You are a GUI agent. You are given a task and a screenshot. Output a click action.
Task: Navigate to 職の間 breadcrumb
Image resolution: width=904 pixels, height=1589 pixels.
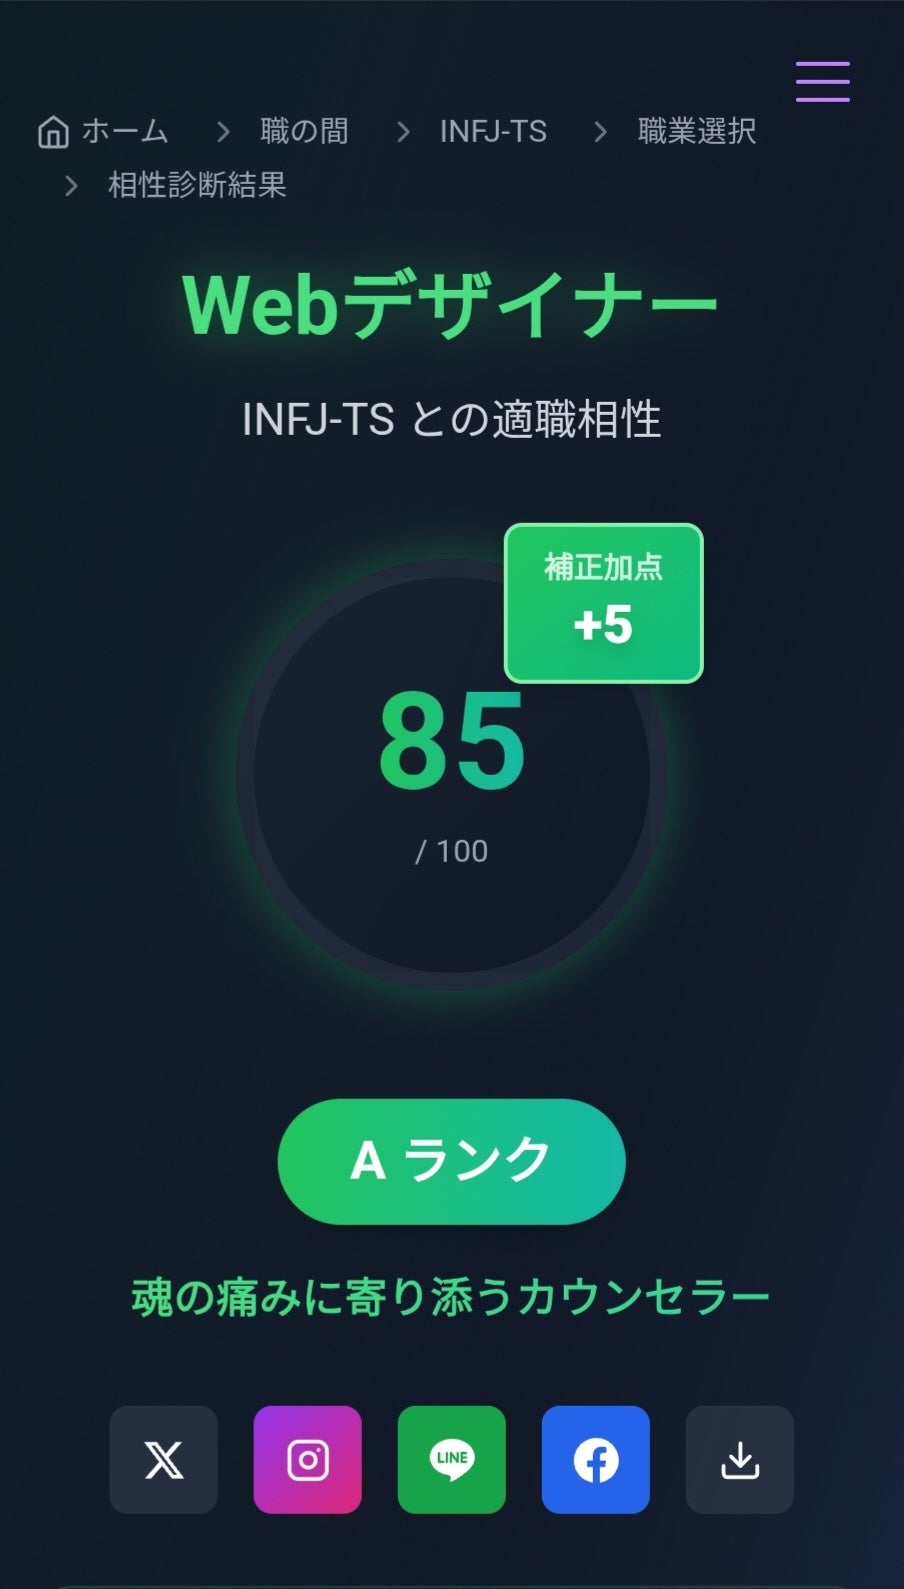click(x=304, y=131)
